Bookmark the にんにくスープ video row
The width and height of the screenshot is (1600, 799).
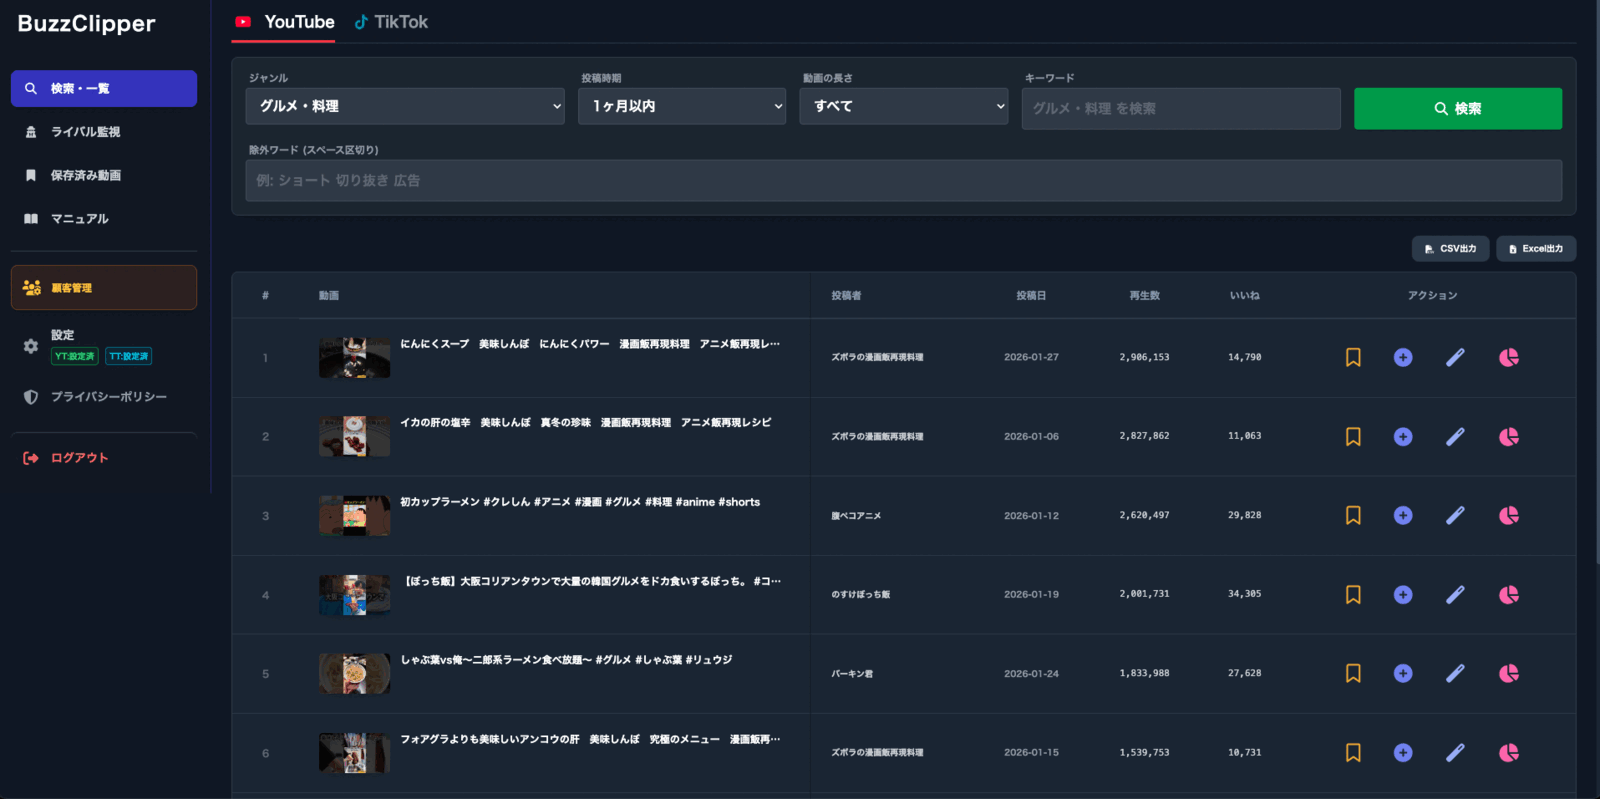[x=1353, y=357]
